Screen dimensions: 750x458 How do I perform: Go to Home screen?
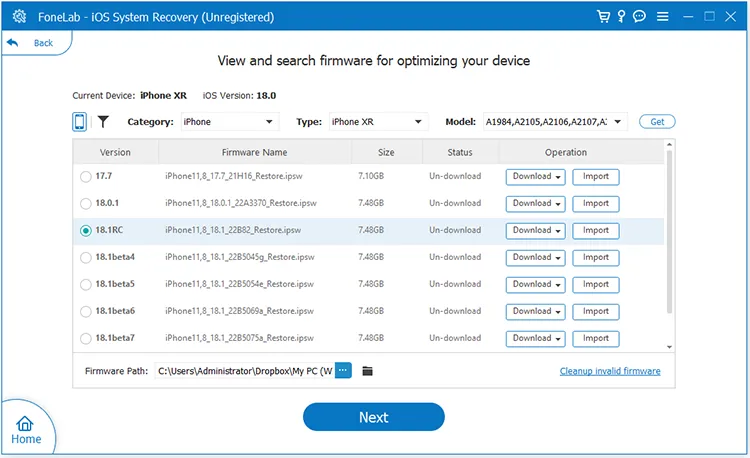pyautogui.click(x=25, y=430)
